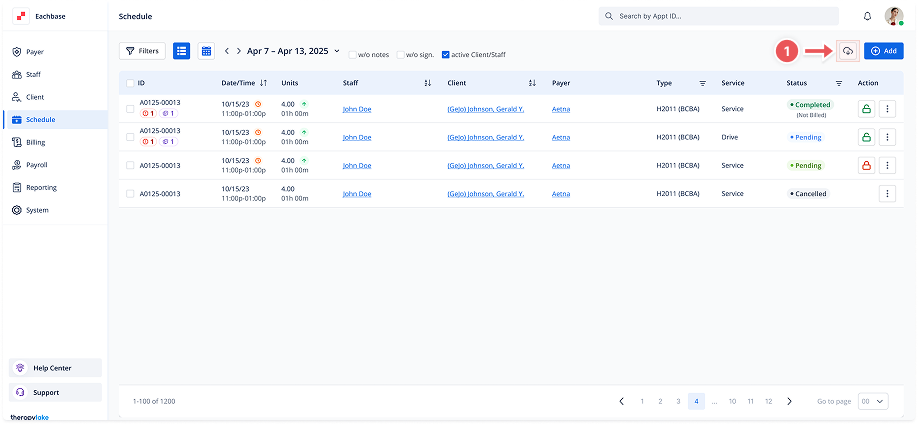Check the select-all checkbox beside ID header
The image size is (918, 425).
coord(130,83)
